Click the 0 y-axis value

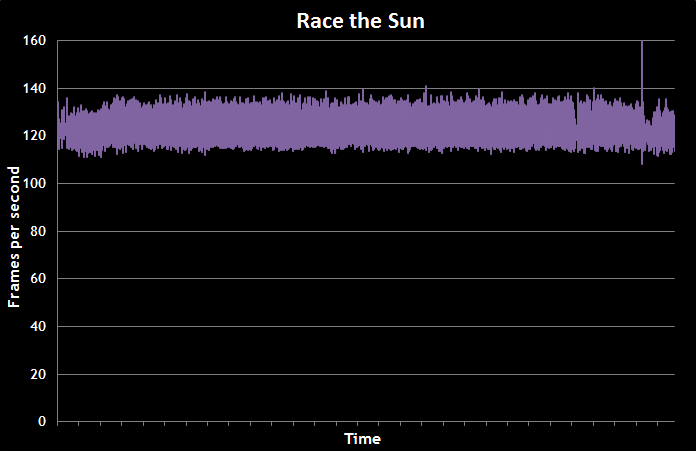42,421
